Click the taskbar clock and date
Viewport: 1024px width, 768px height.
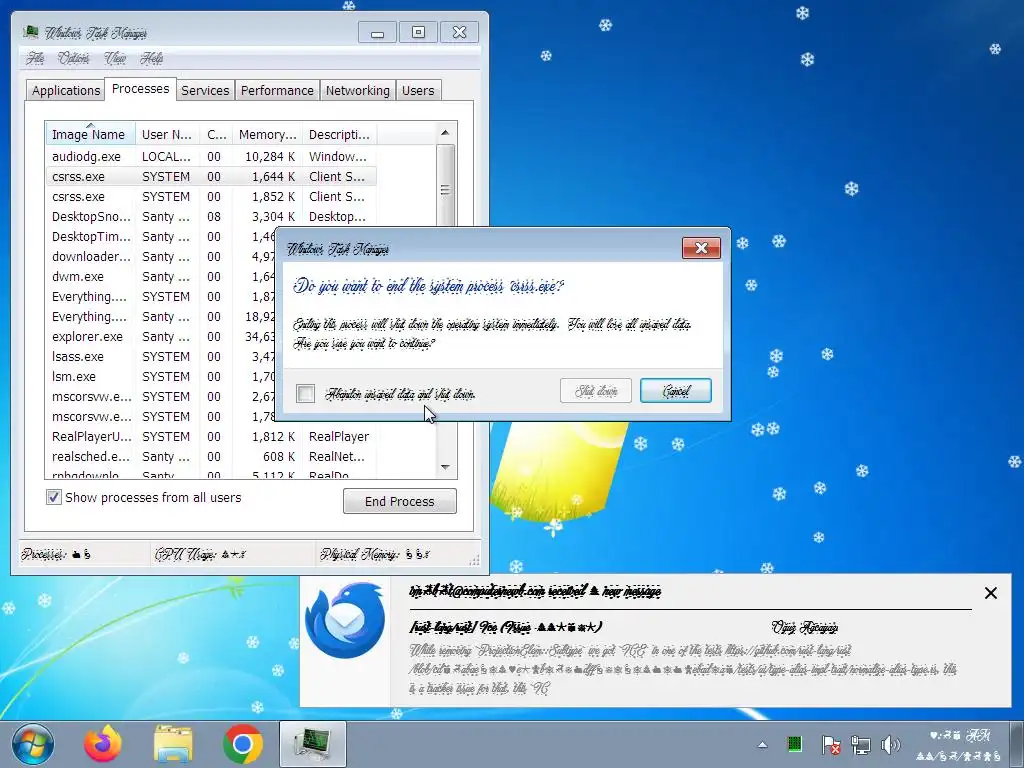click(959, 745)
